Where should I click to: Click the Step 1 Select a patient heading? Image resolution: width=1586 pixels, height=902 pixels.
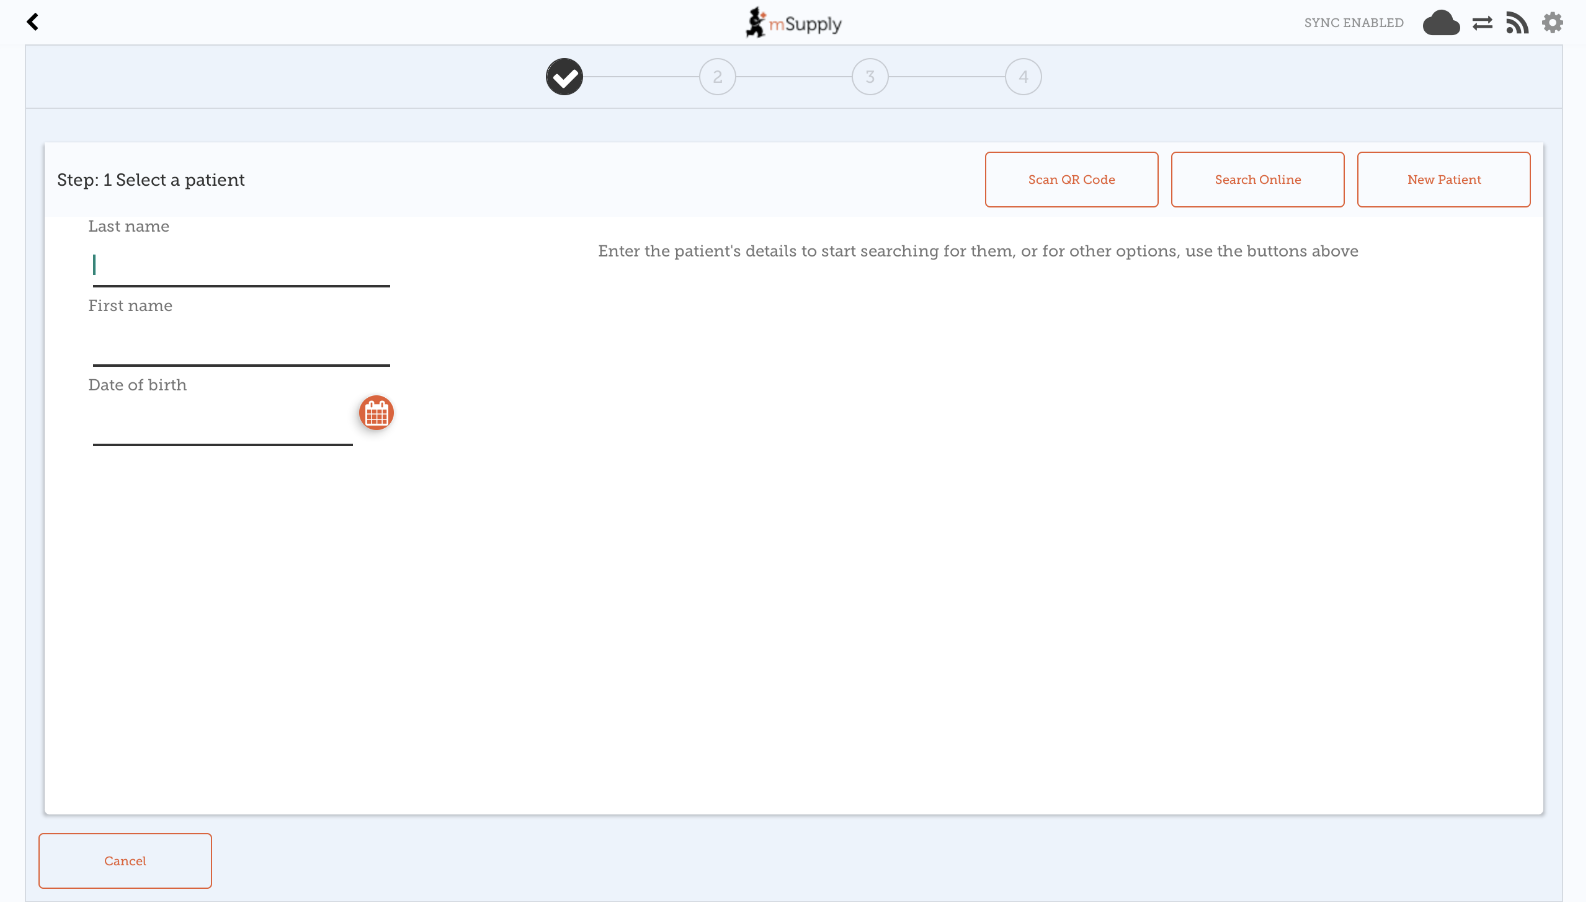[x=151, y=180]
